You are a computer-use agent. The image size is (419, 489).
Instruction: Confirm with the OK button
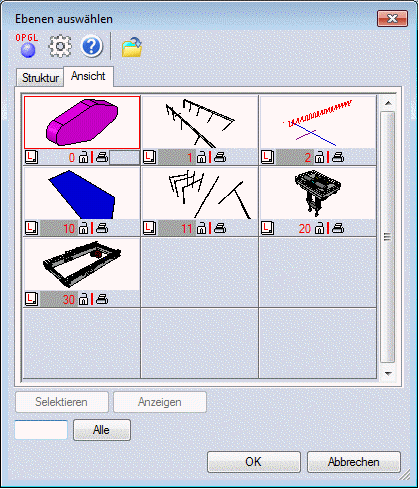click(x=254, y=462)
